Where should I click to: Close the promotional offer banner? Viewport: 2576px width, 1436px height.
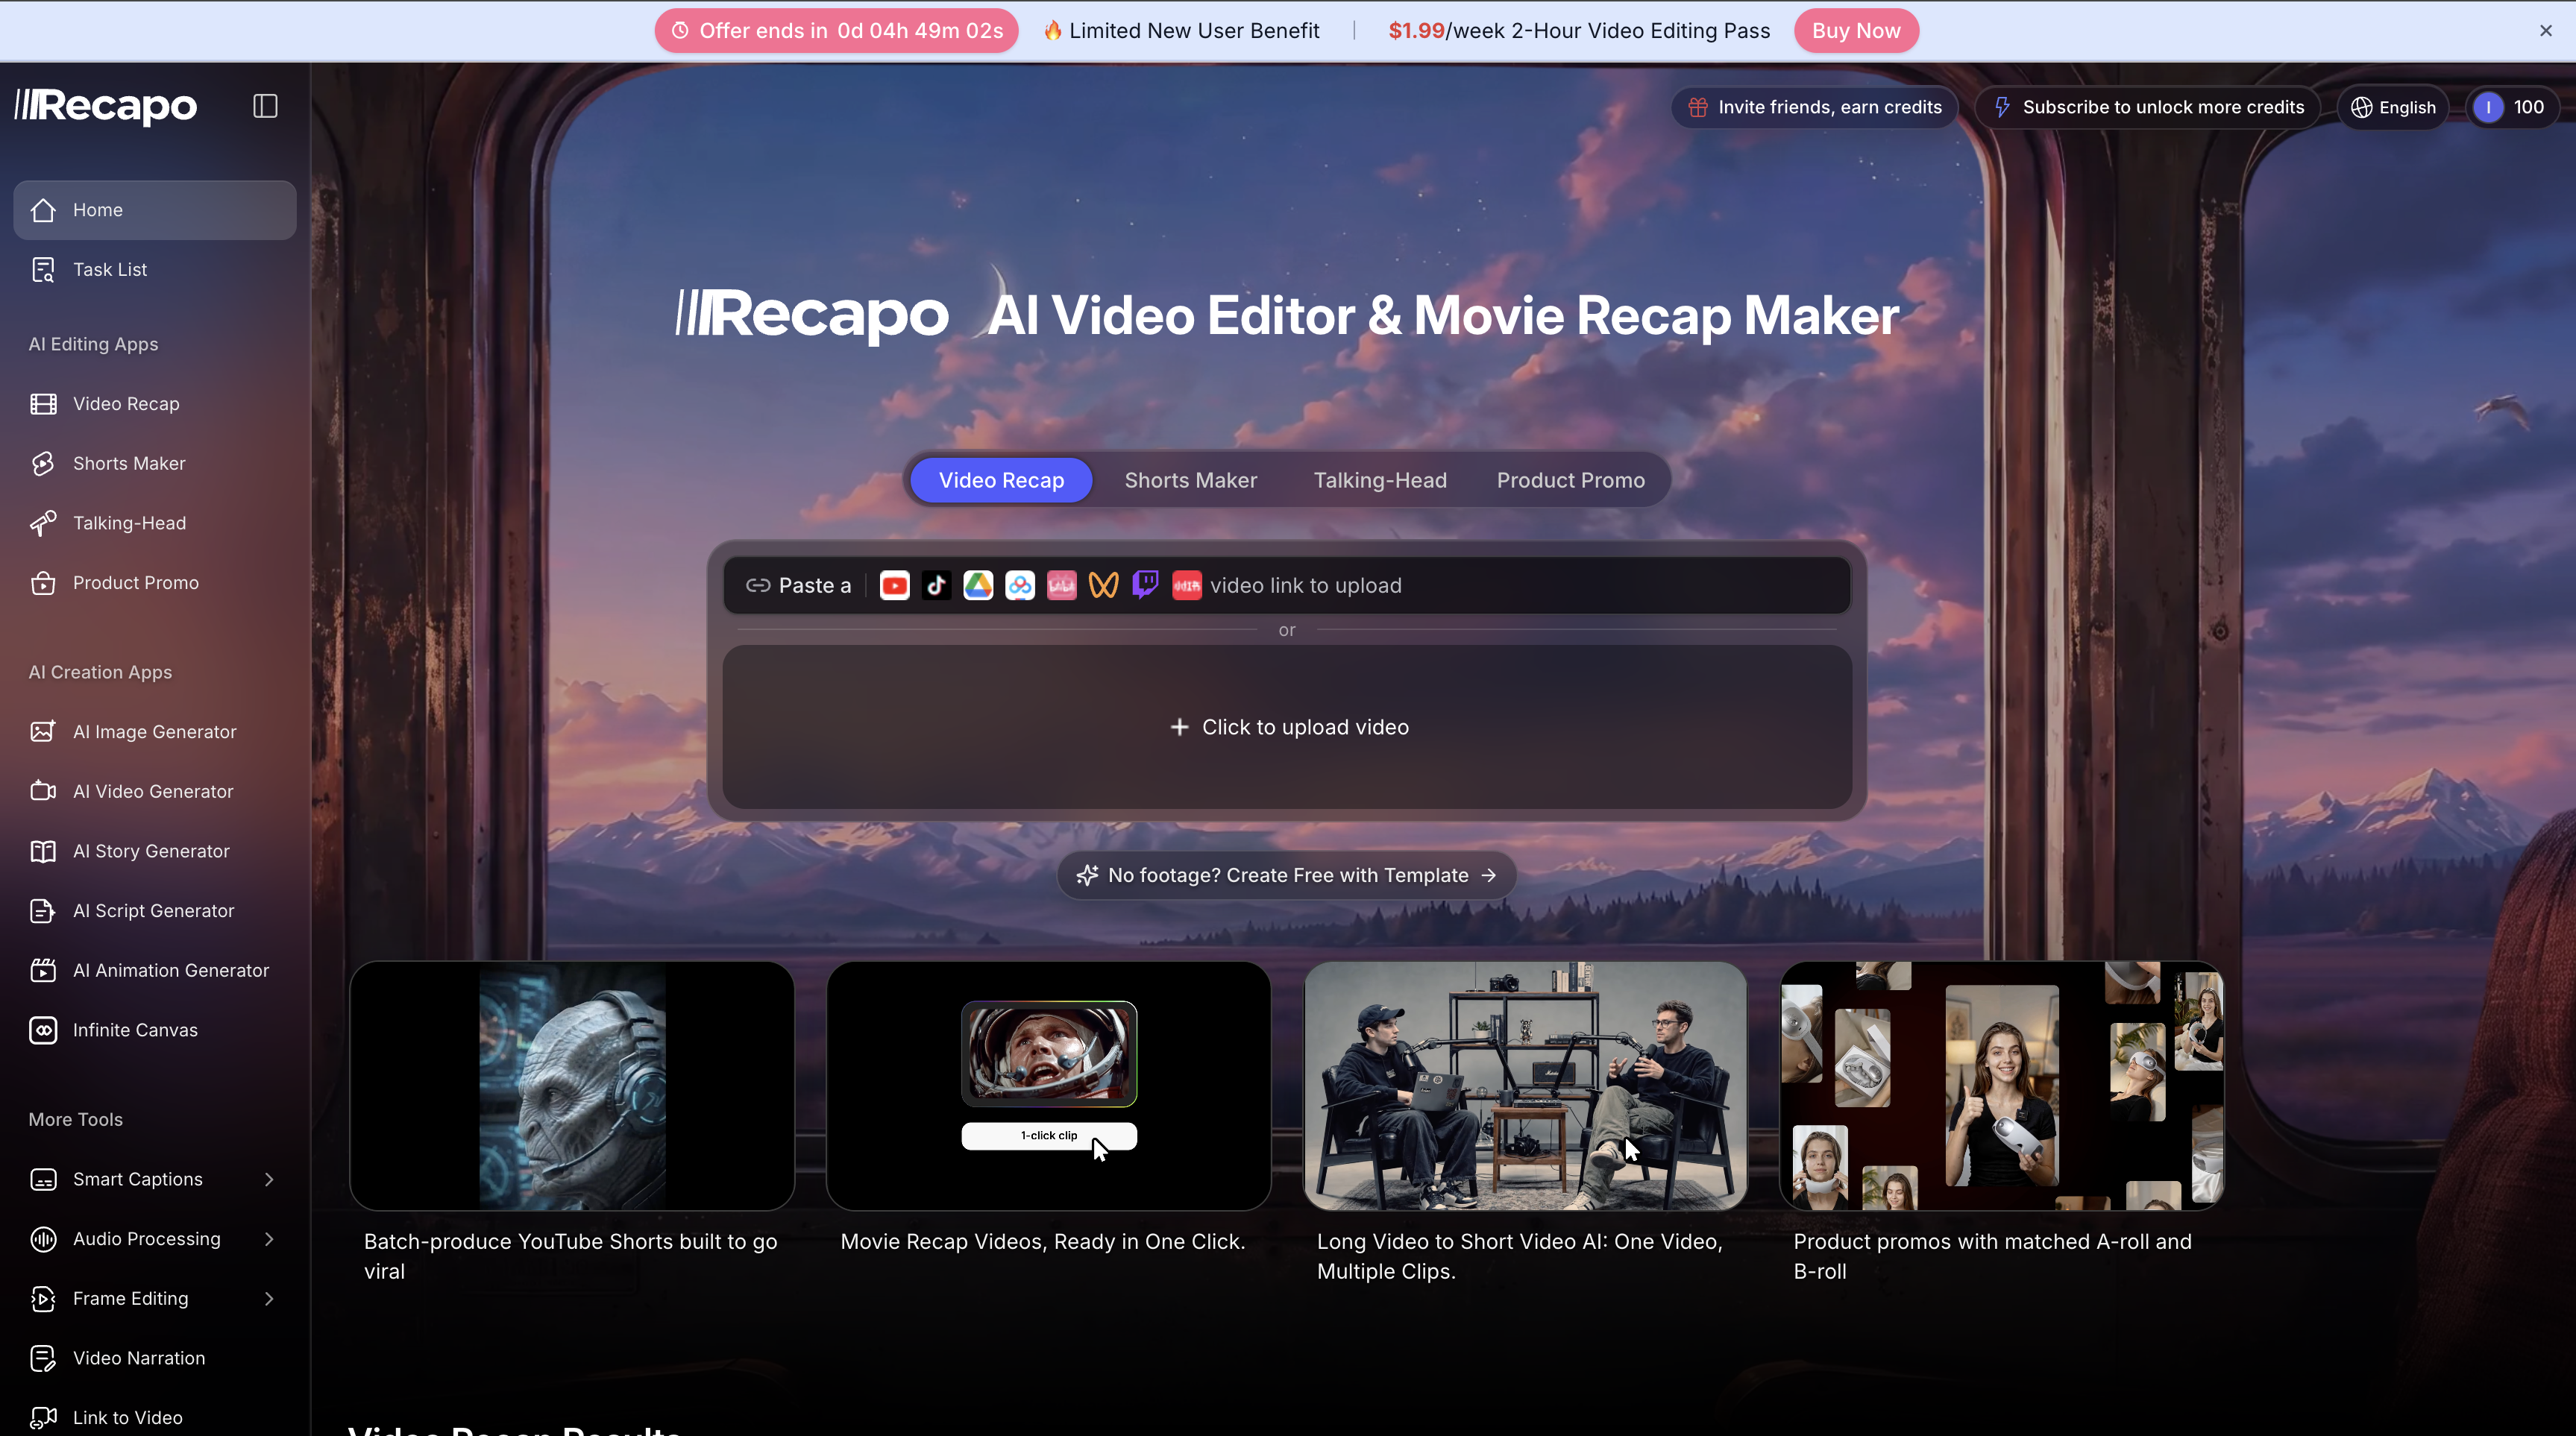(2546, 31)
